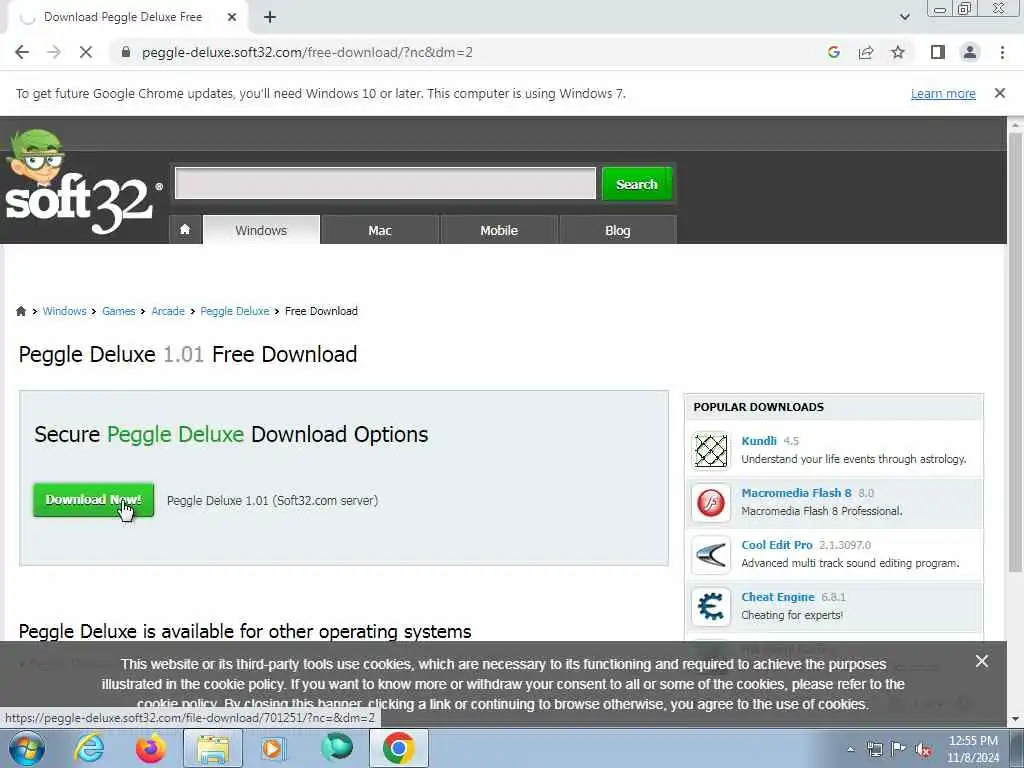The width and height of the screenshot is (1024, 768).
Task: Open the Chrome profile avatar
Action: 970,52
